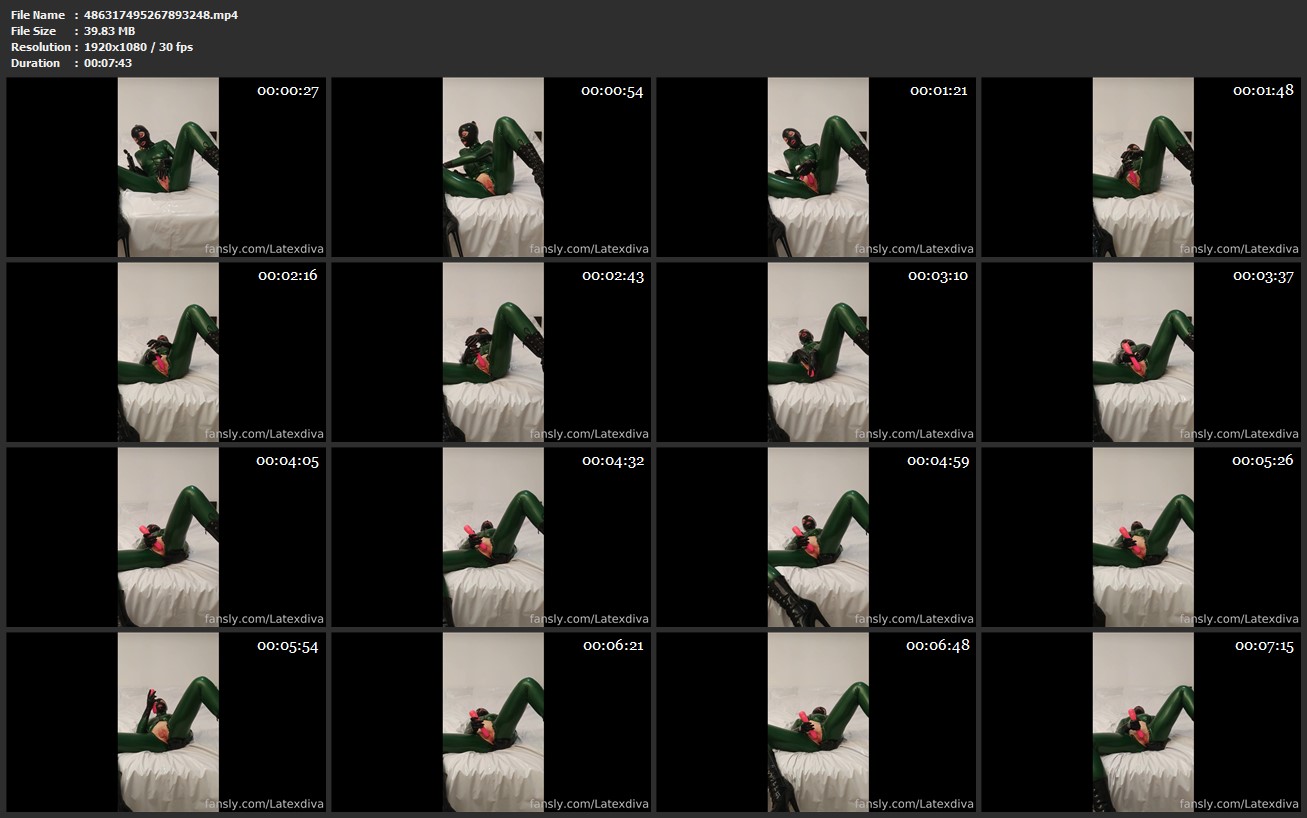Select the thumbnail frame stamped 00:00:27
The height and width of the screenshot is (818, 1307).
(x=166, y=167)
